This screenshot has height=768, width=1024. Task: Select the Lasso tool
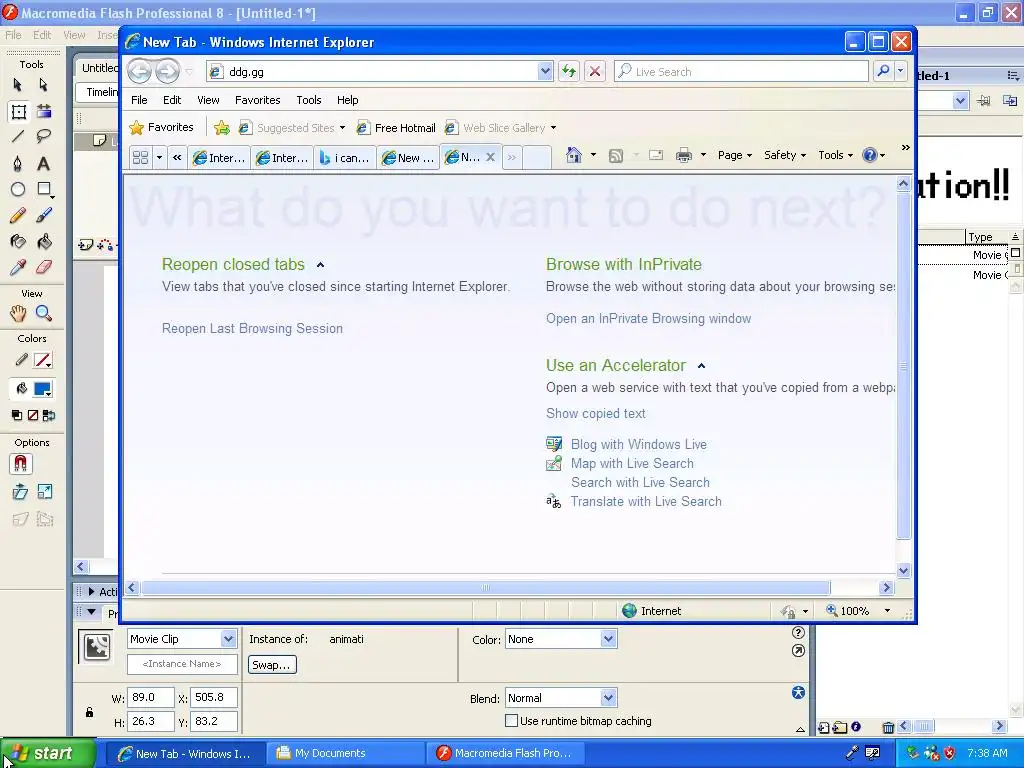(44, 136)
